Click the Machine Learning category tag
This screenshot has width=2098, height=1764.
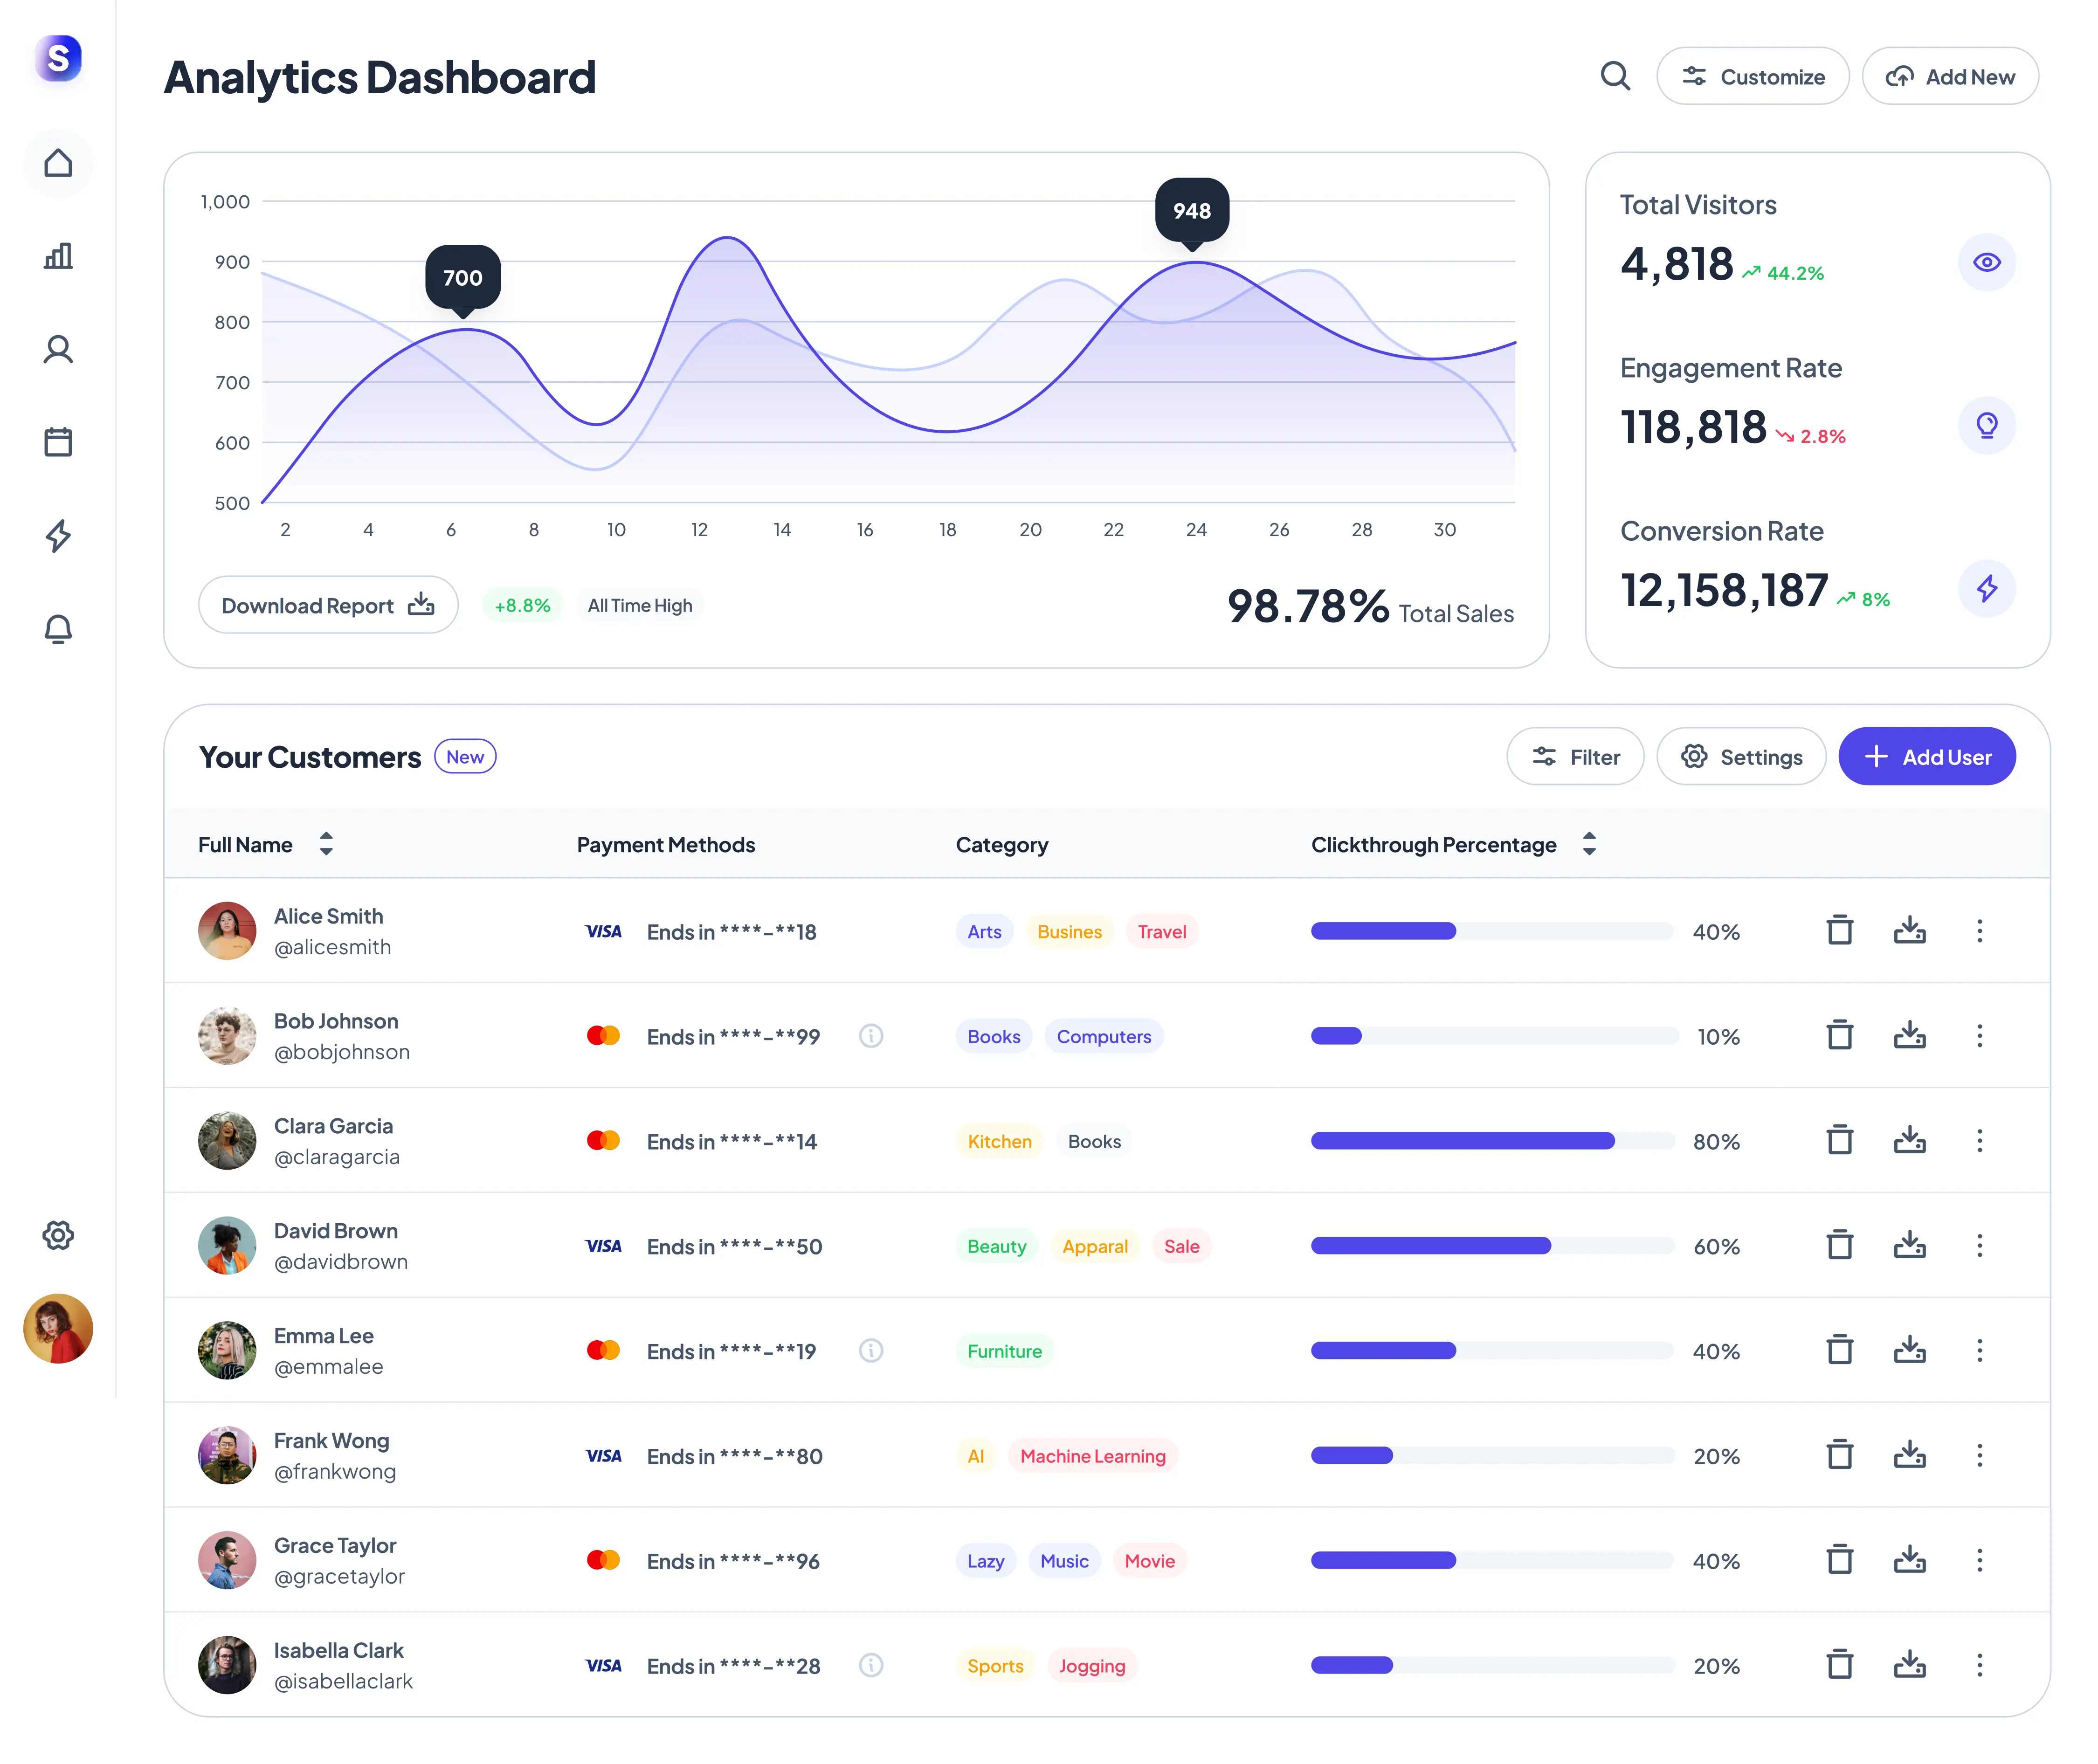pyautogui.click(x=1093, y=1456)
